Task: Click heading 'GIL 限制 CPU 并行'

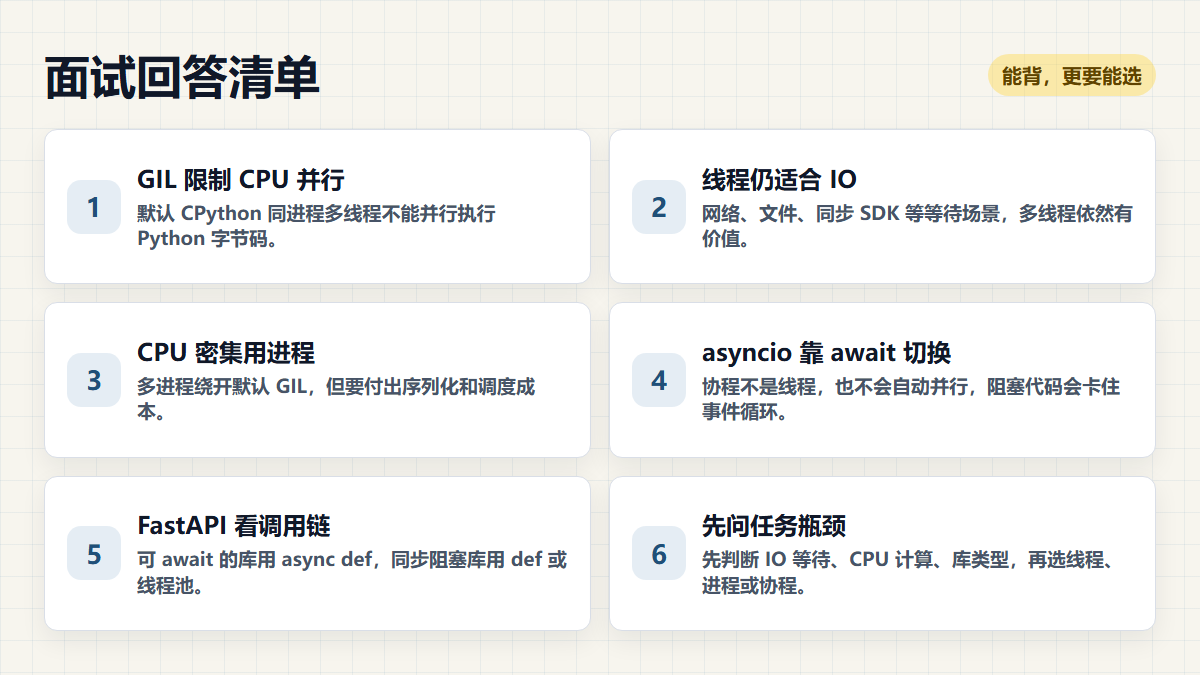Action: (241, 180)
